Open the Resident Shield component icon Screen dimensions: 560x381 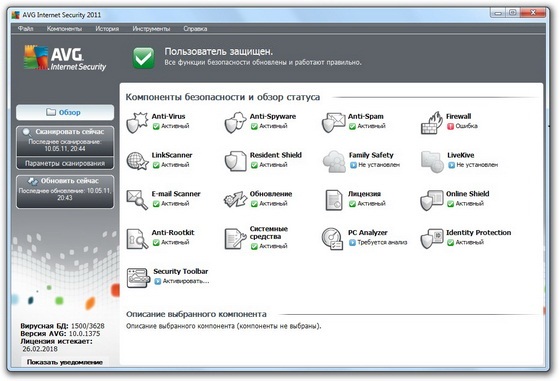235,161
